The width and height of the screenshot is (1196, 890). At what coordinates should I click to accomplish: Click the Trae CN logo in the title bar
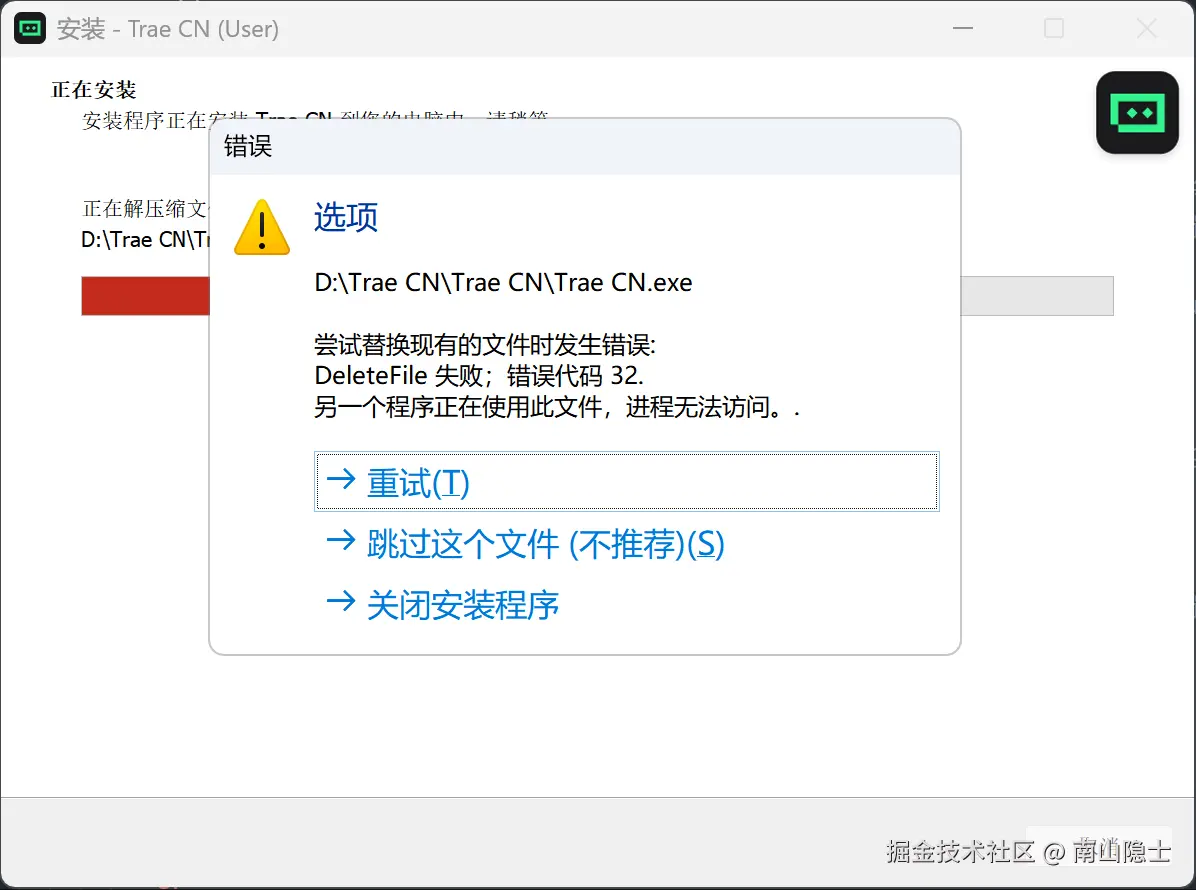[29, 28]
